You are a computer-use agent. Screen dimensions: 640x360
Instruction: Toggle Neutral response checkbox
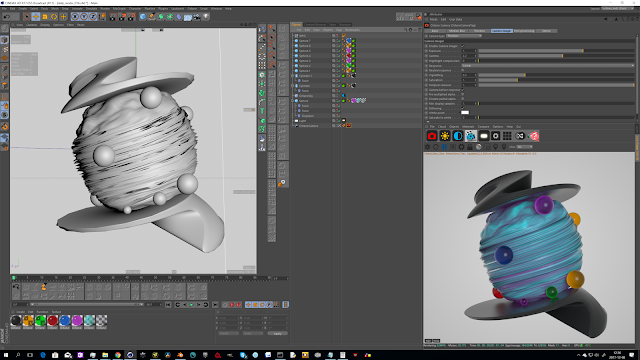pyautogui.click(x=462, y=70)
